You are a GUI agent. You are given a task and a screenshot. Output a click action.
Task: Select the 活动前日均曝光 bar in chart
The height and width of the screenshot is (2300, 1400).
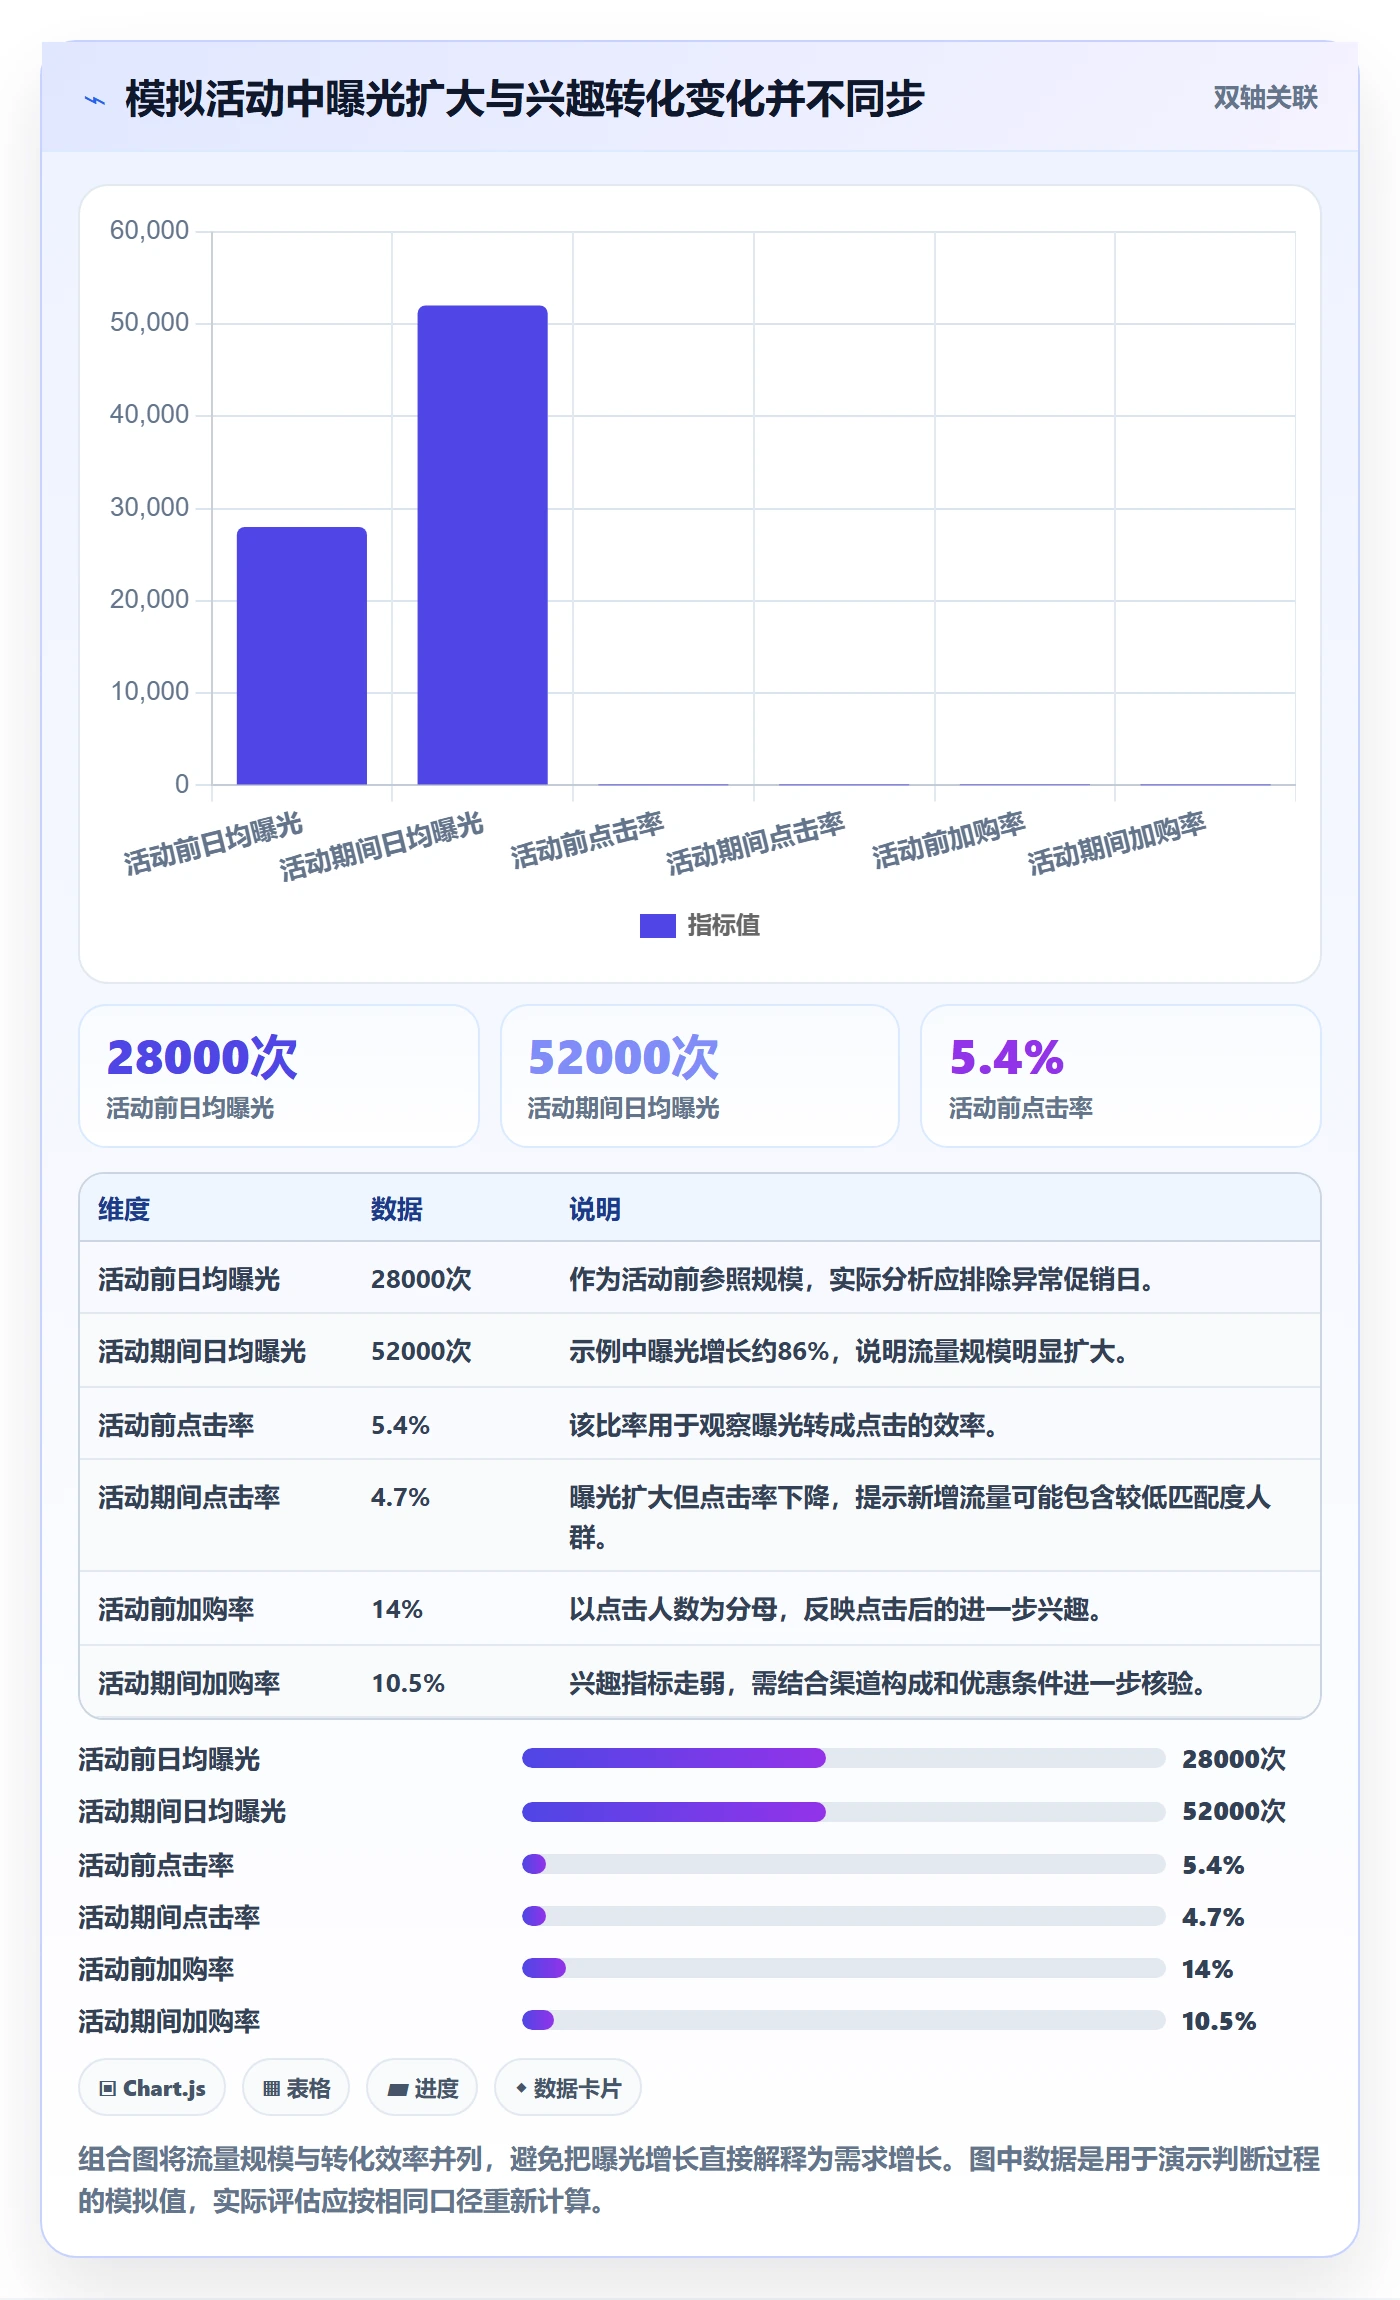(x=302, y=655)
